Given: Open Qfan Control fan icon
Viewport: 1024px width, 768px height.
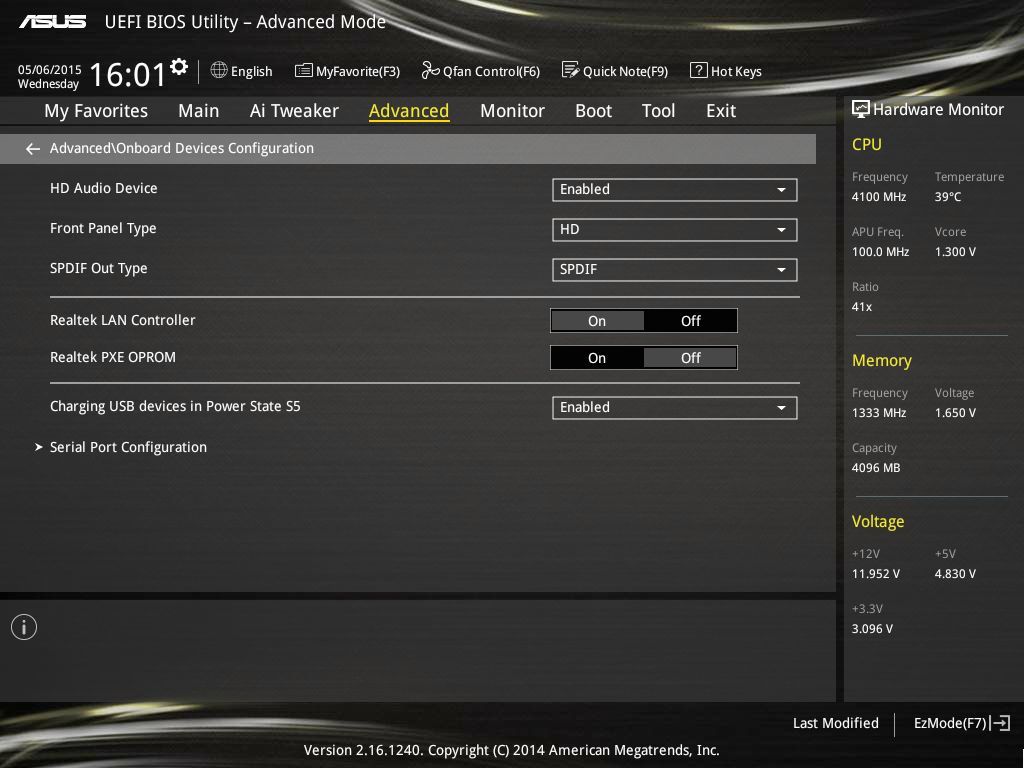Looking at the screenshot, I should [430, 70].
